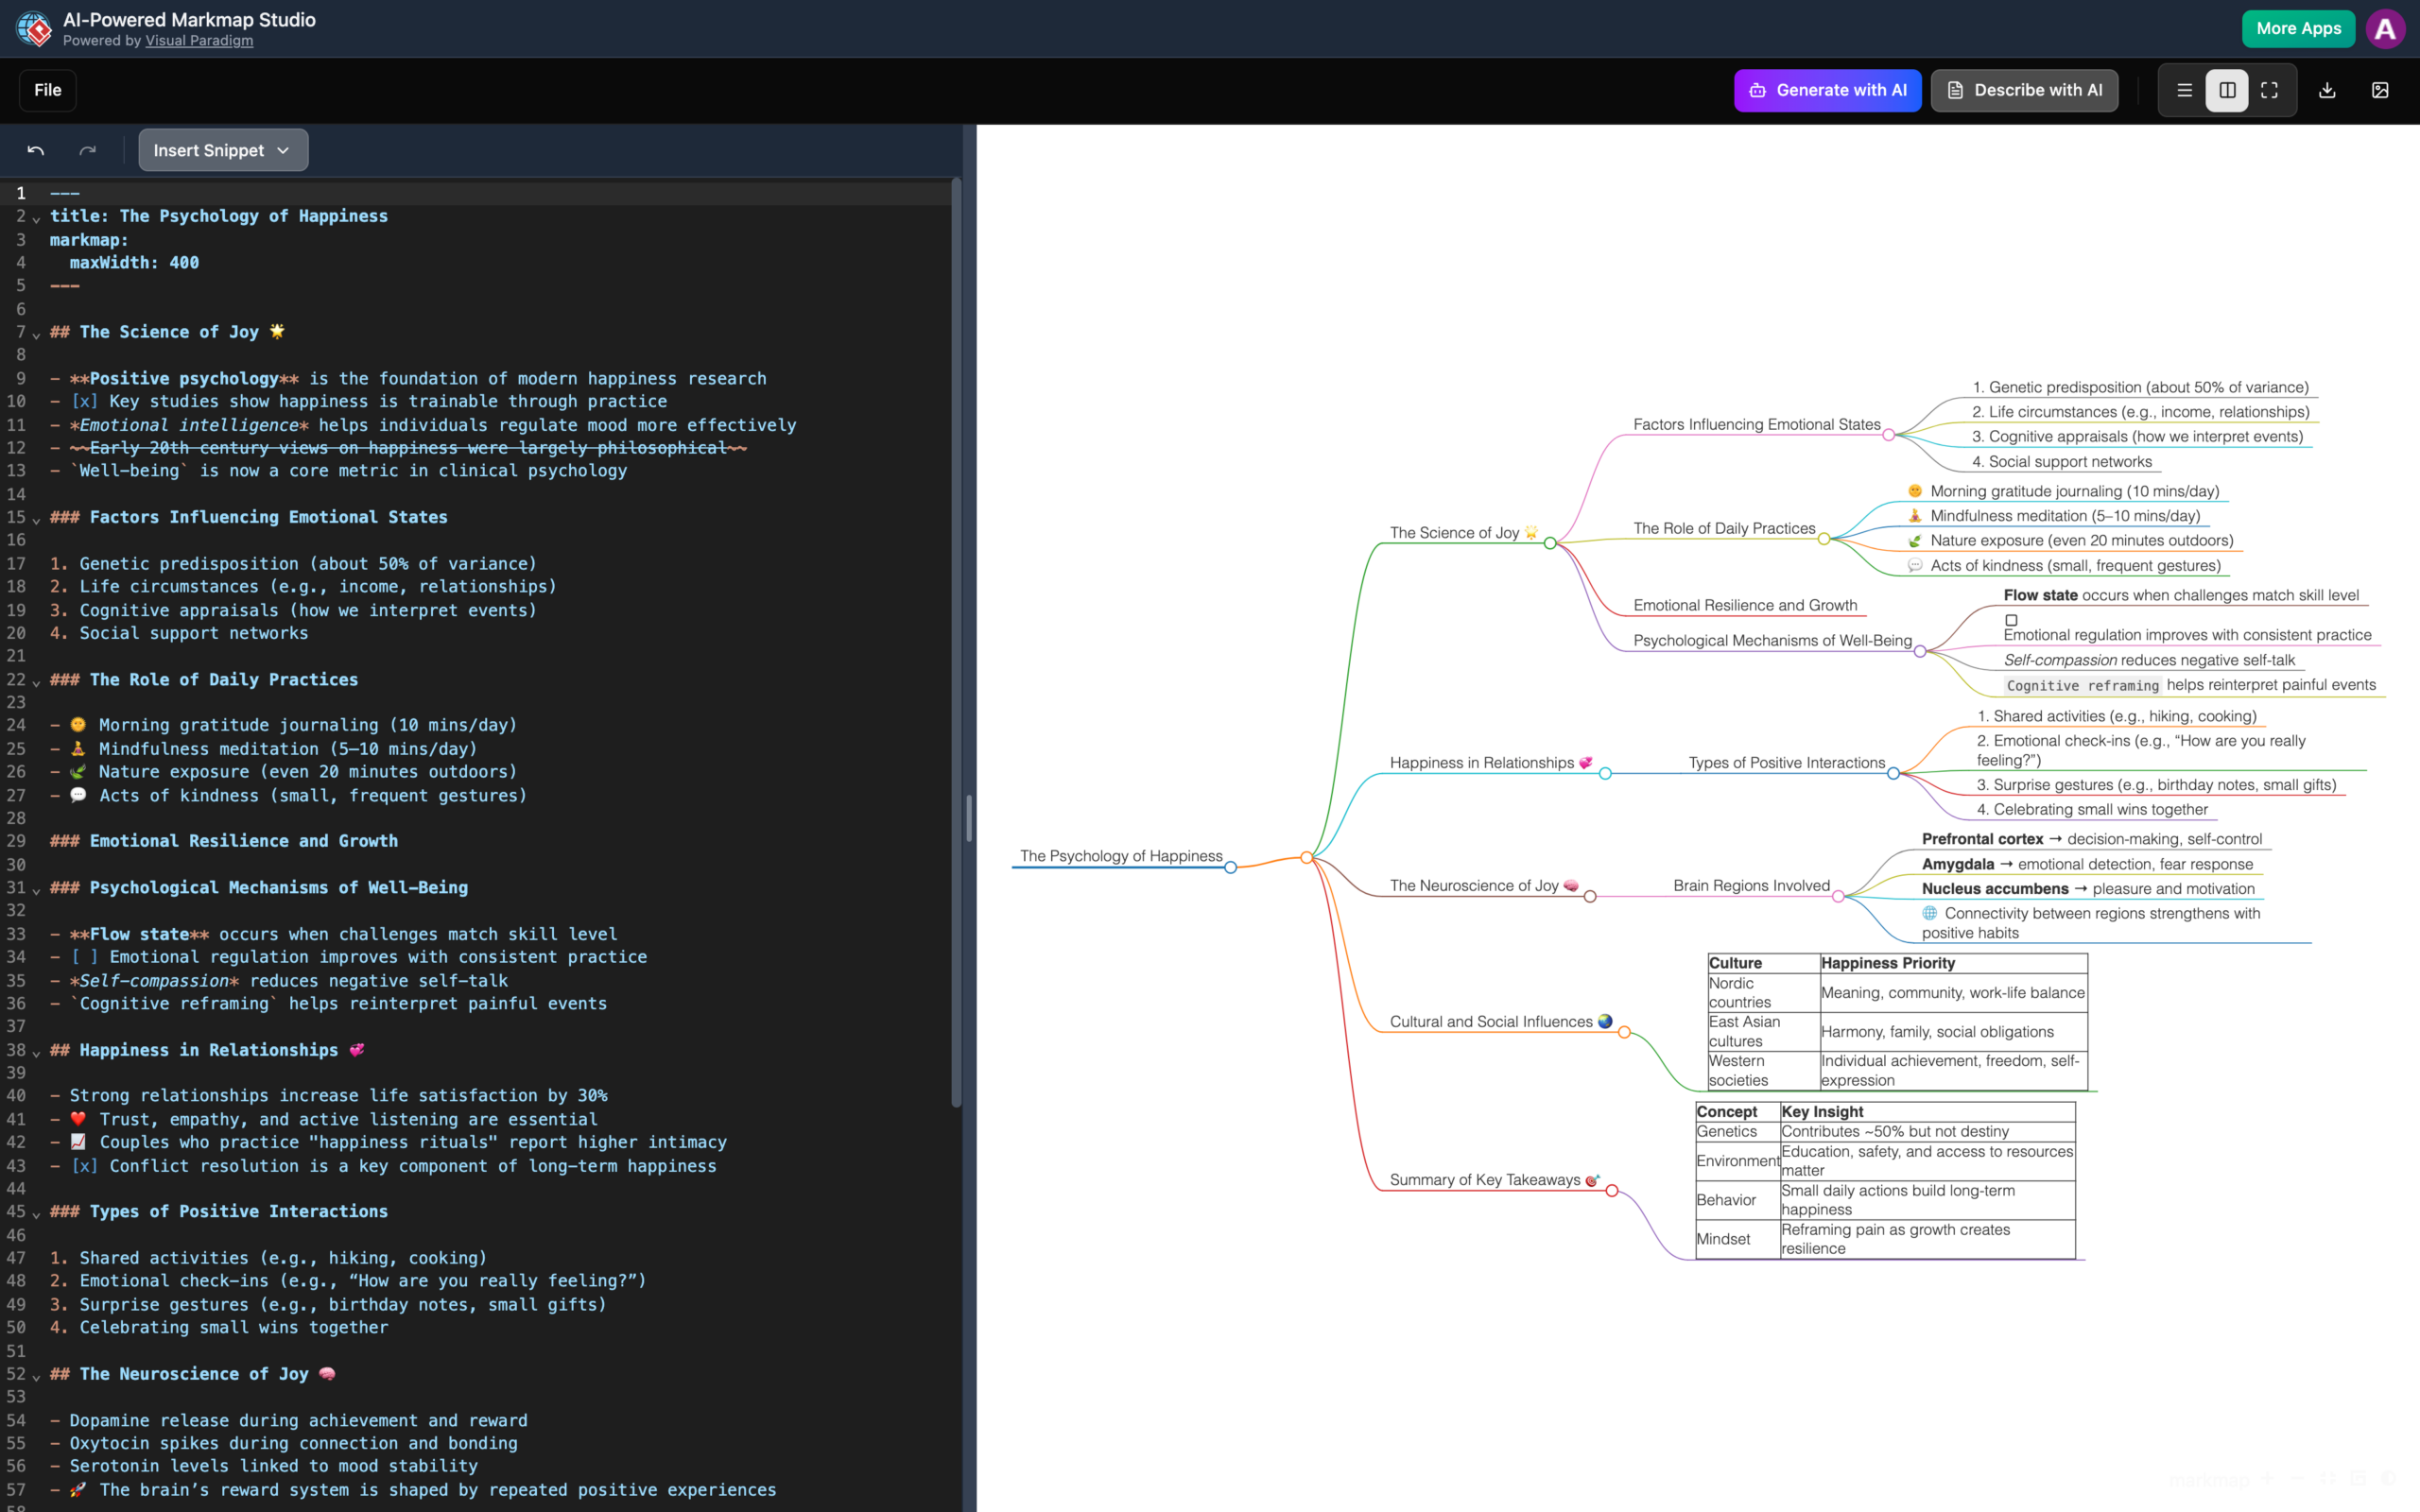Click the redo icon in the editor toolbar

(88, 150)
